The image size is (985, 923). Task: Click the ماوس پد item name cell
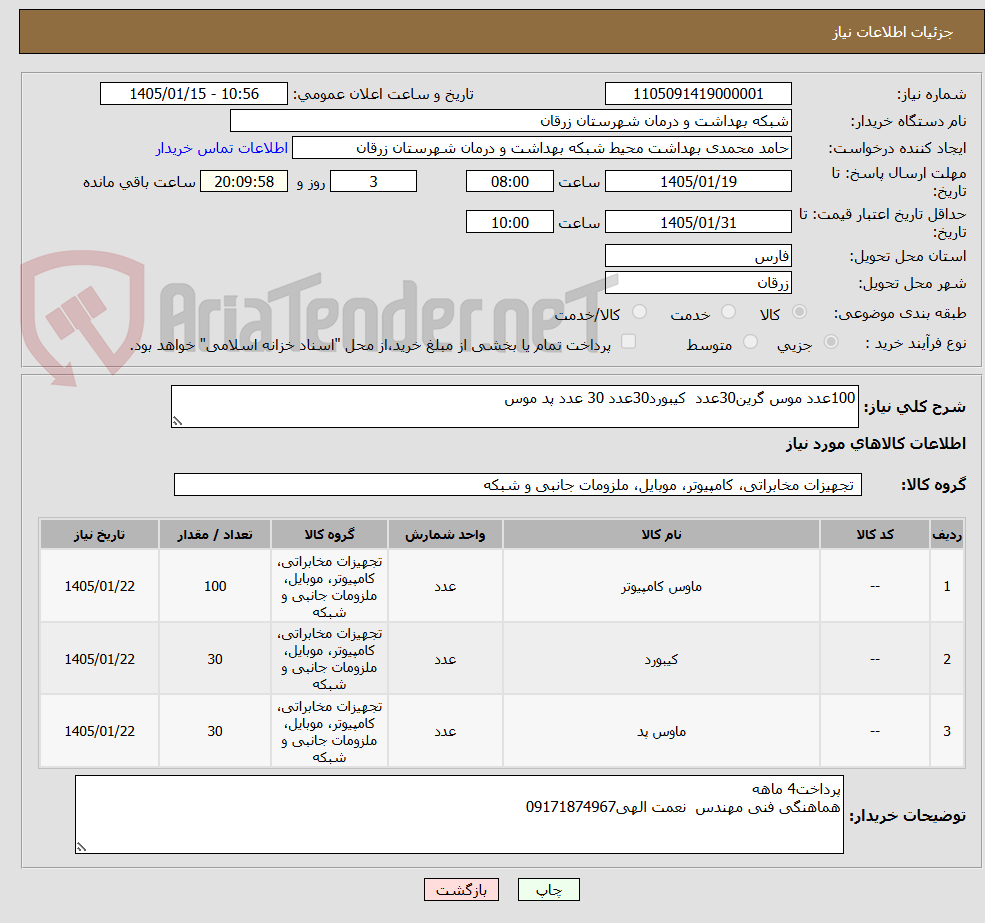(661, 731)
